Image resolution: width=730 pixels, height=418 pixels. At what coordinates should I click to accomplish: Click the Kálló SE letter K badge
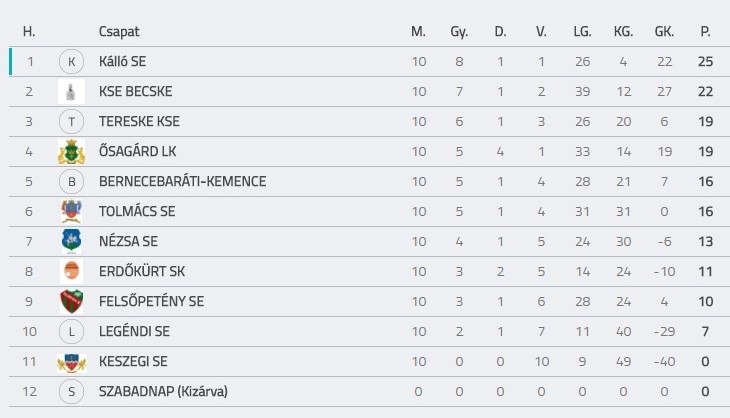point(71,61)
